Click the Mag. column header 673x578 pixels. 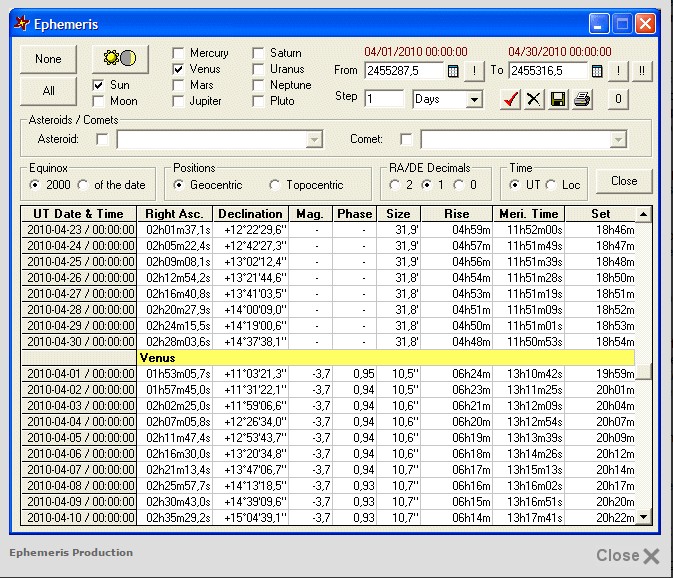click(x=310, y=214)
